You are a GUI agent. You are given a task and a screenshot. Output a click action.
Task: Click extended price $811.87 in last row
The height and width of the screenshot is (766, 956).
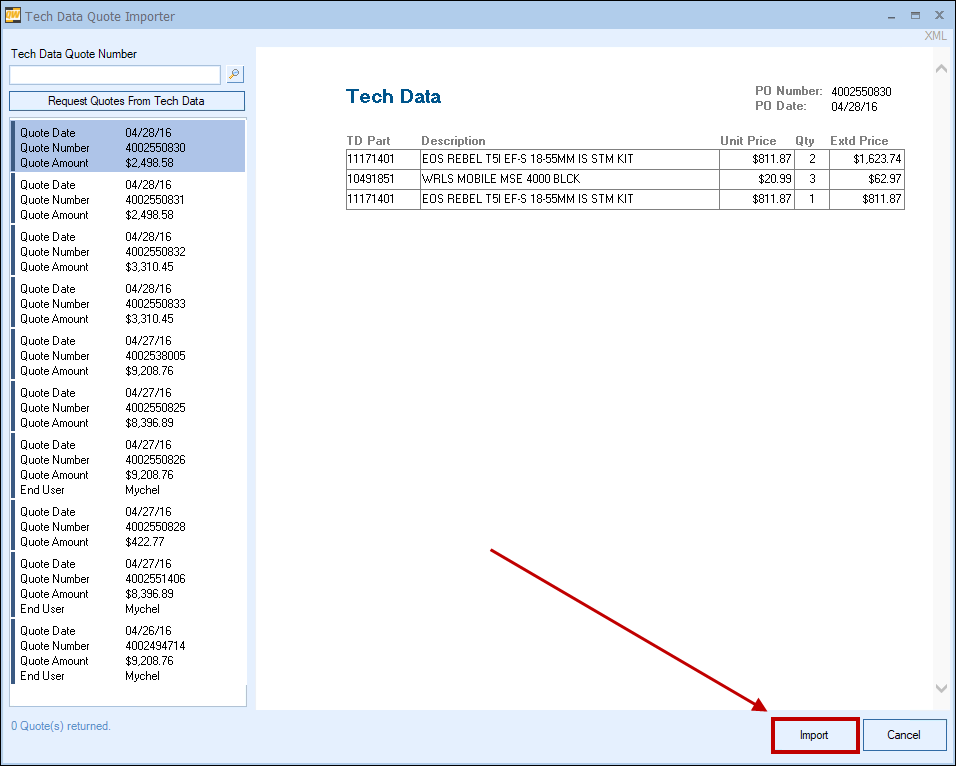point(882,199)
